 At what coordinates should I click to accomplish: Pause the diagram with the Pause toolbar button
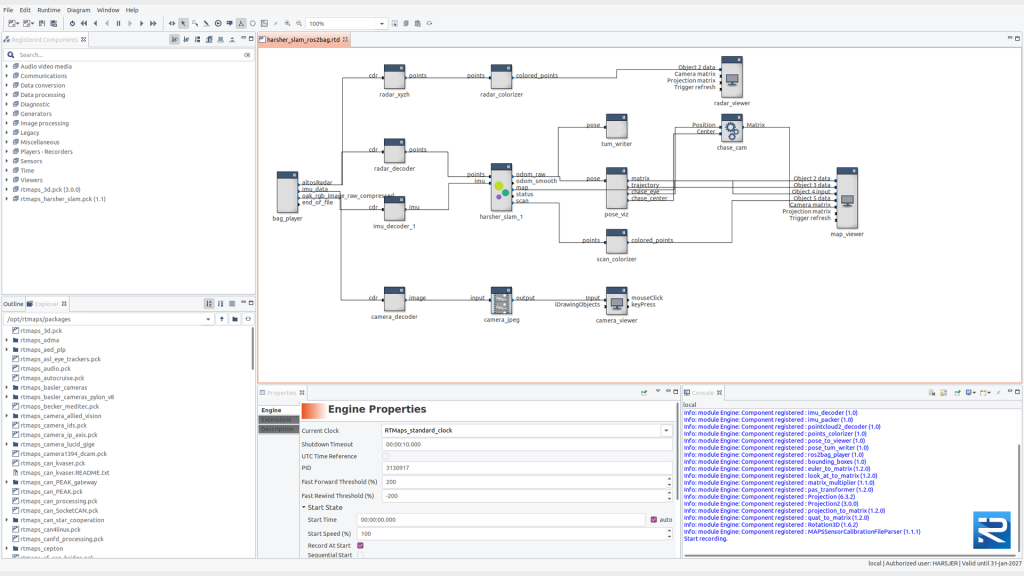coord(118,24)
